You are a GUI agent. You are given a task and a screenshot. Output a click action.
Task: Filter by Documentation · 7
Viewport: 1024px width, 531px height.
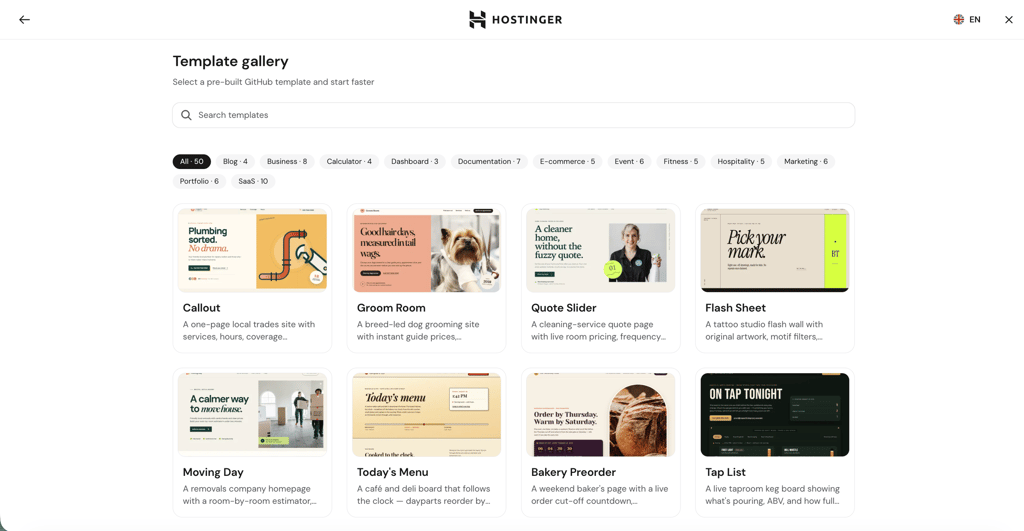pyautogui.click(x=489, y=161)
